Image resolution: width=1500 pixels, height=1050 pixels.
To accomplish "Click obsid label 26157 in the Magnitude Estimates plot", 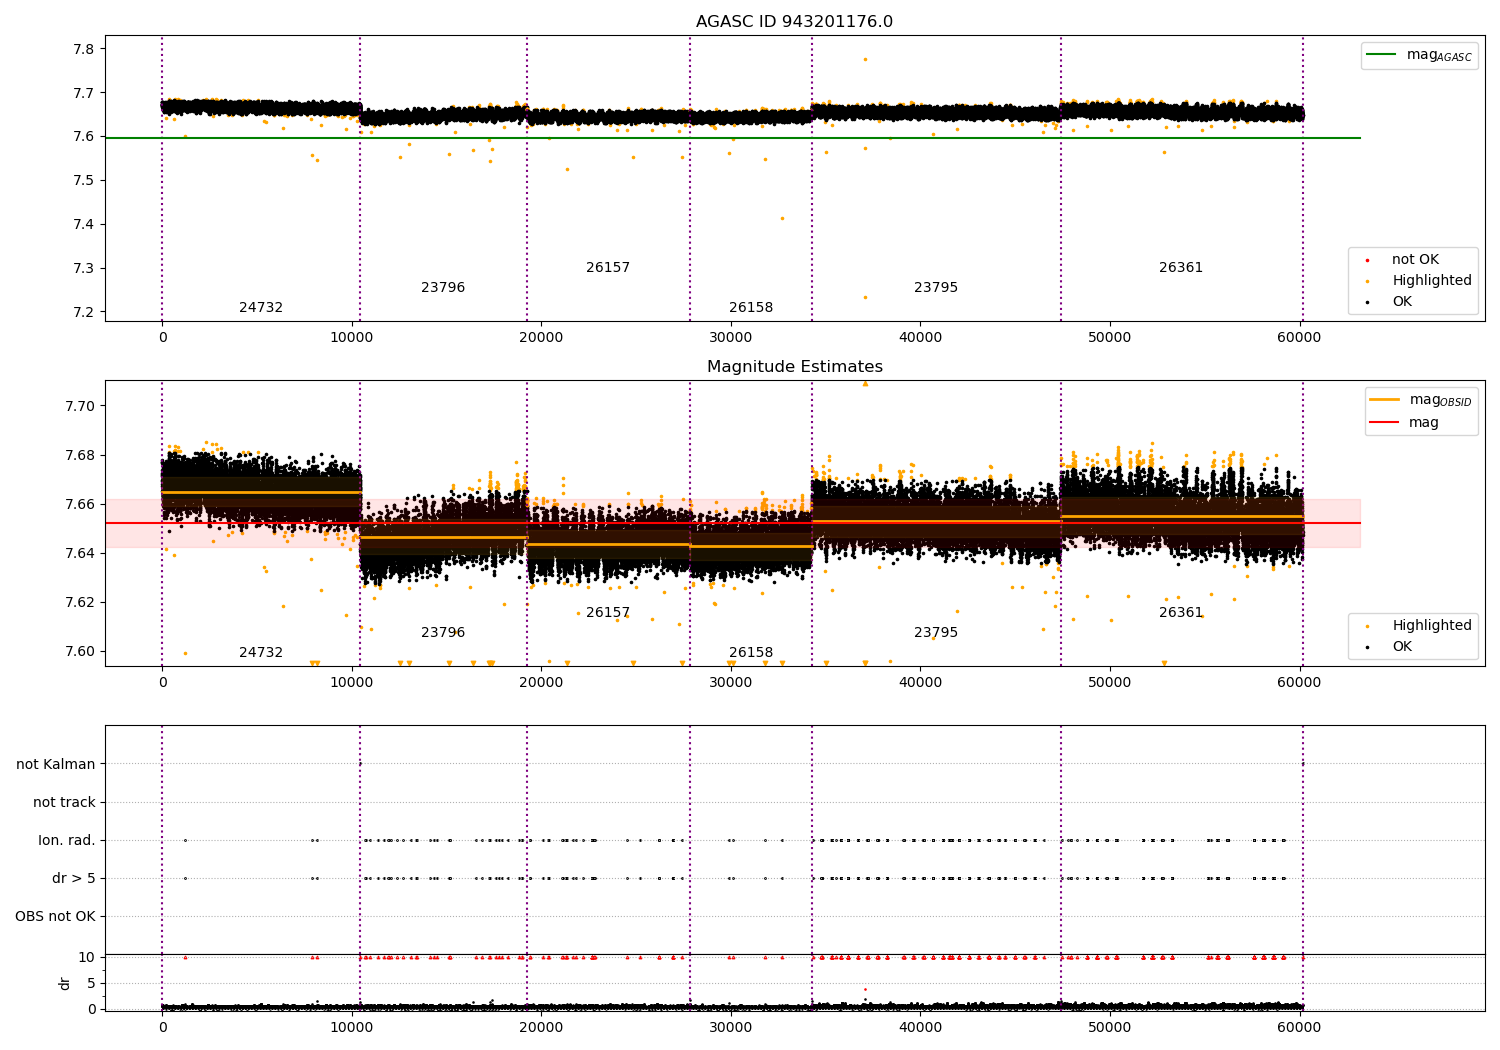I will 608,613.
